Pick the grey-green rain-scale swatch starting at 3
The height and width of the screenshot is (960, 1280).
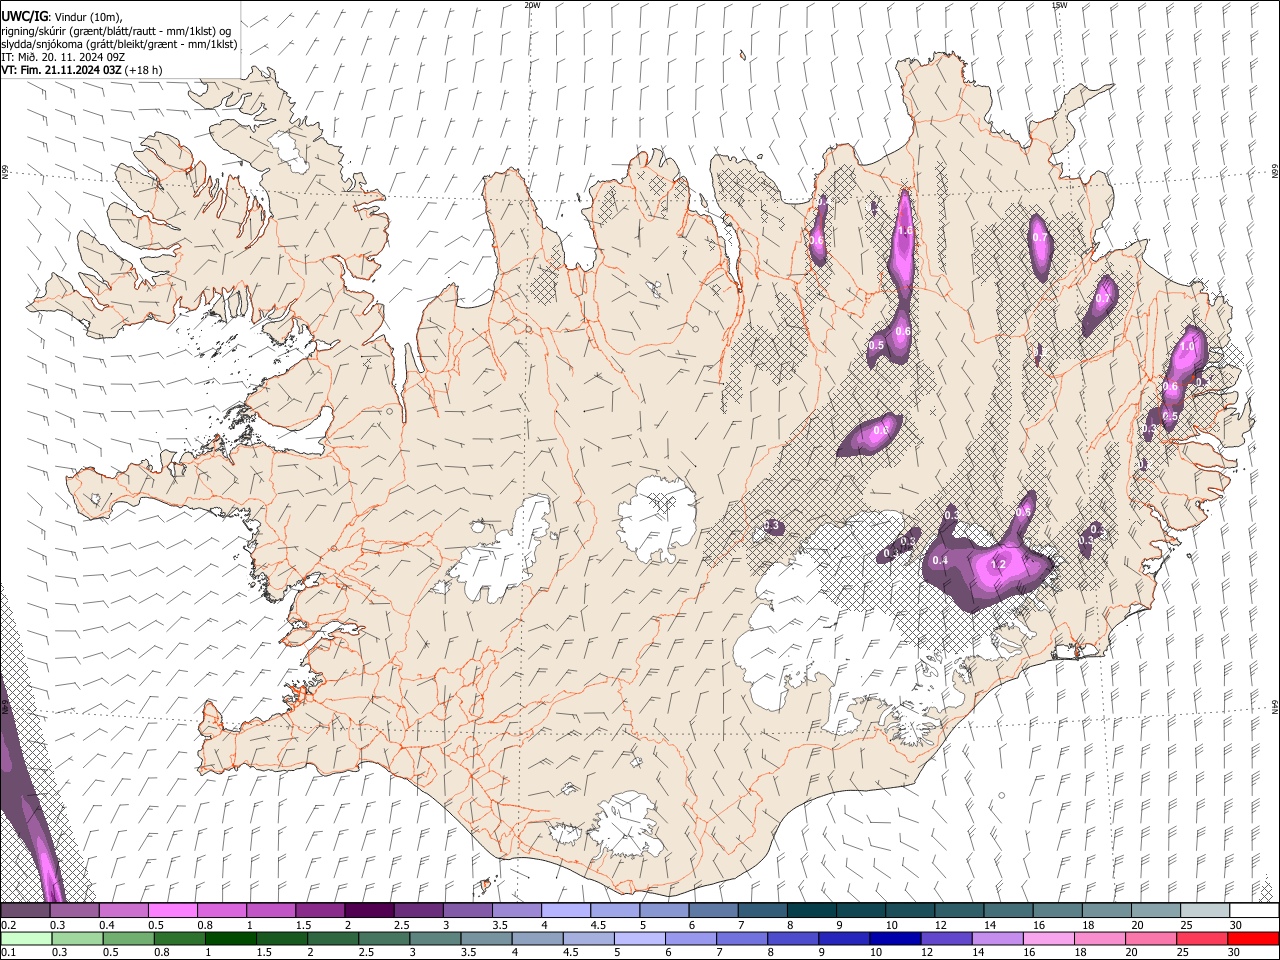435,939
